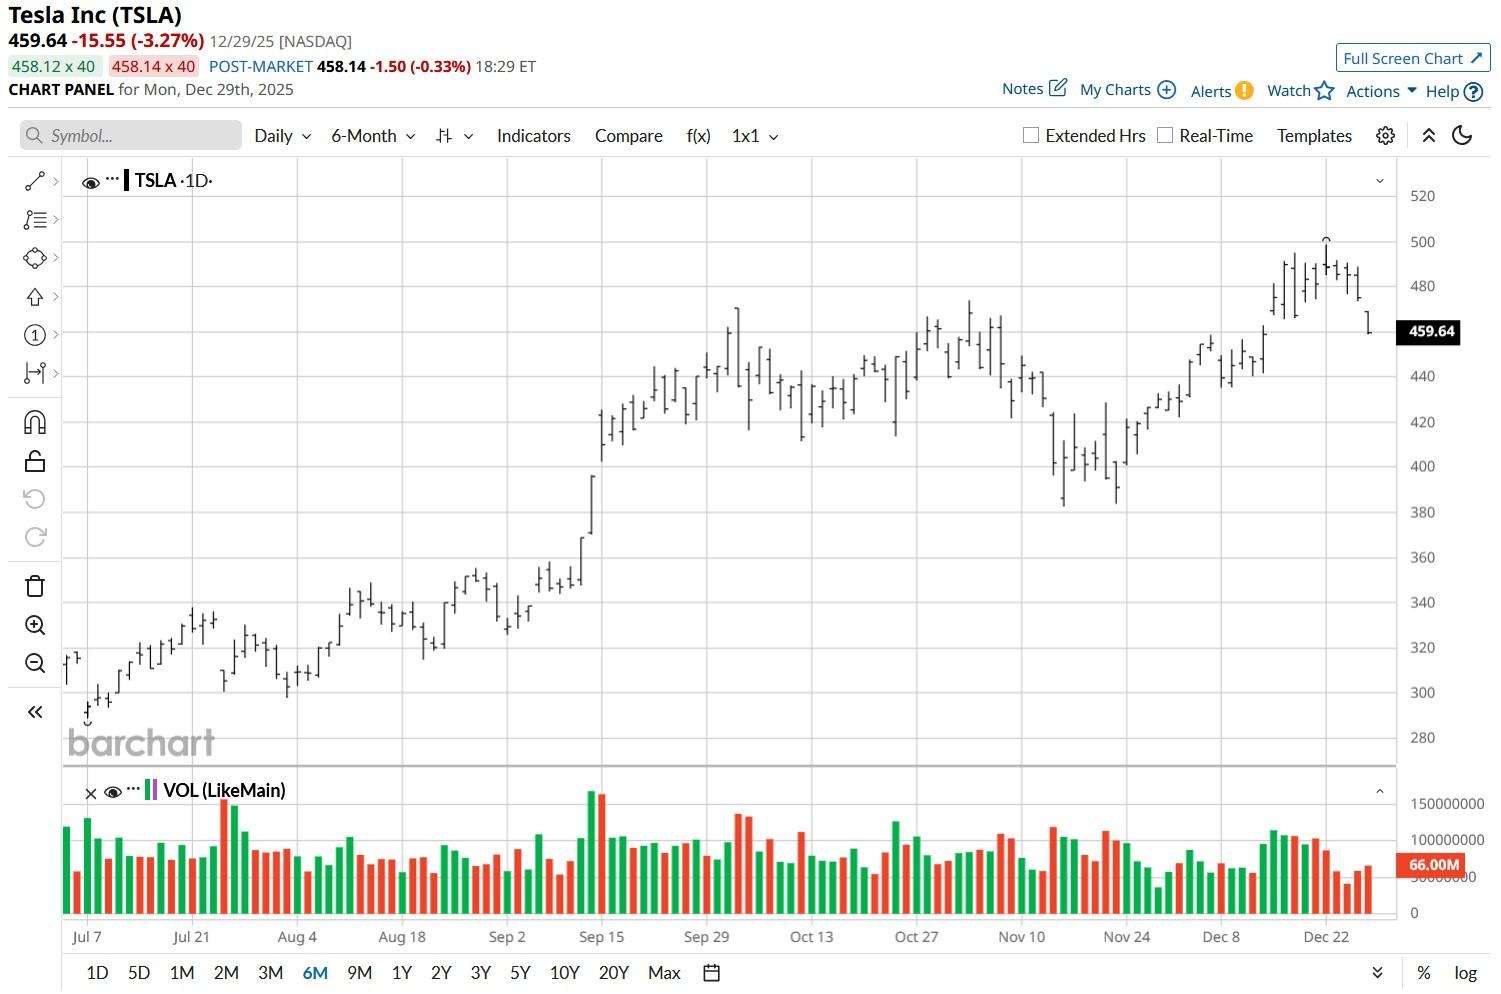Delete drawings with the trash icon

tap(35, 586)
